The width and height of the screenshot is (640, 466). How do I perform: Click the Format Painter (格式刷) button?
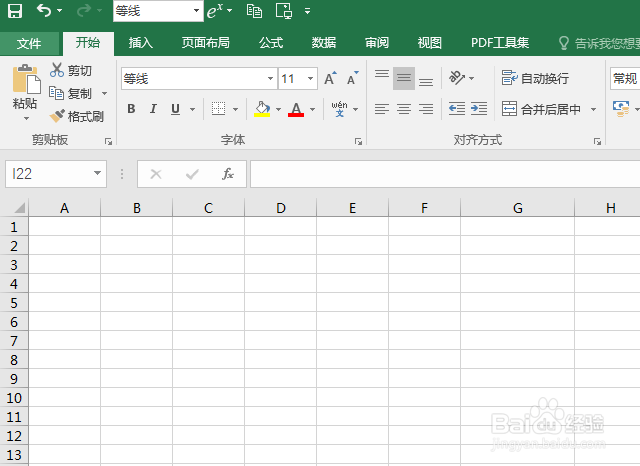(x=76, y=117)
